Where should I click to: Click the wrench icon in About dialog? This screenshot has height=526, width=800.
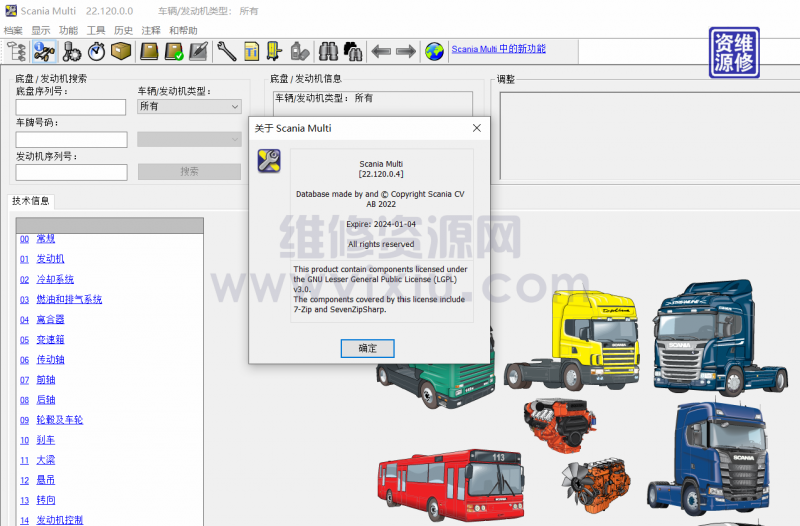[x=269, y=161]
